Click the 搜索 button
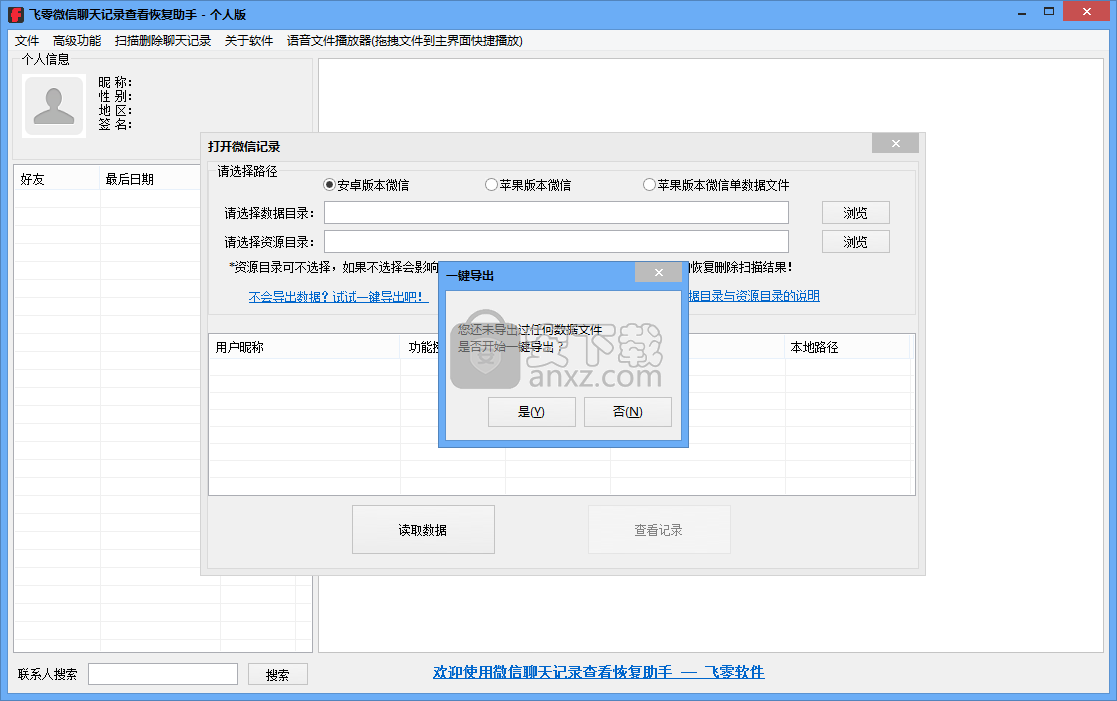 [x=278, y=675]
